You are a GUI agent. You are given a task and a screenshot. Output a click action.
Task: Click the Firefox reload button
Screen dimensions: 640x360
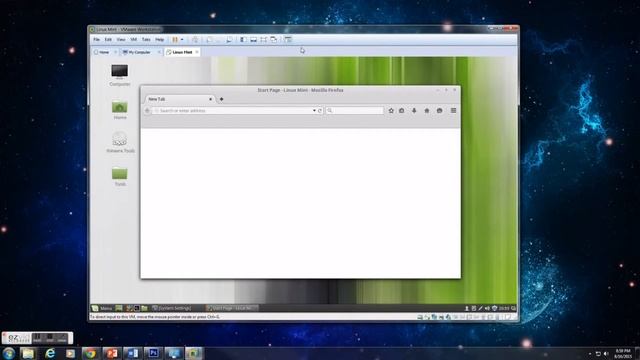point(320,111)
